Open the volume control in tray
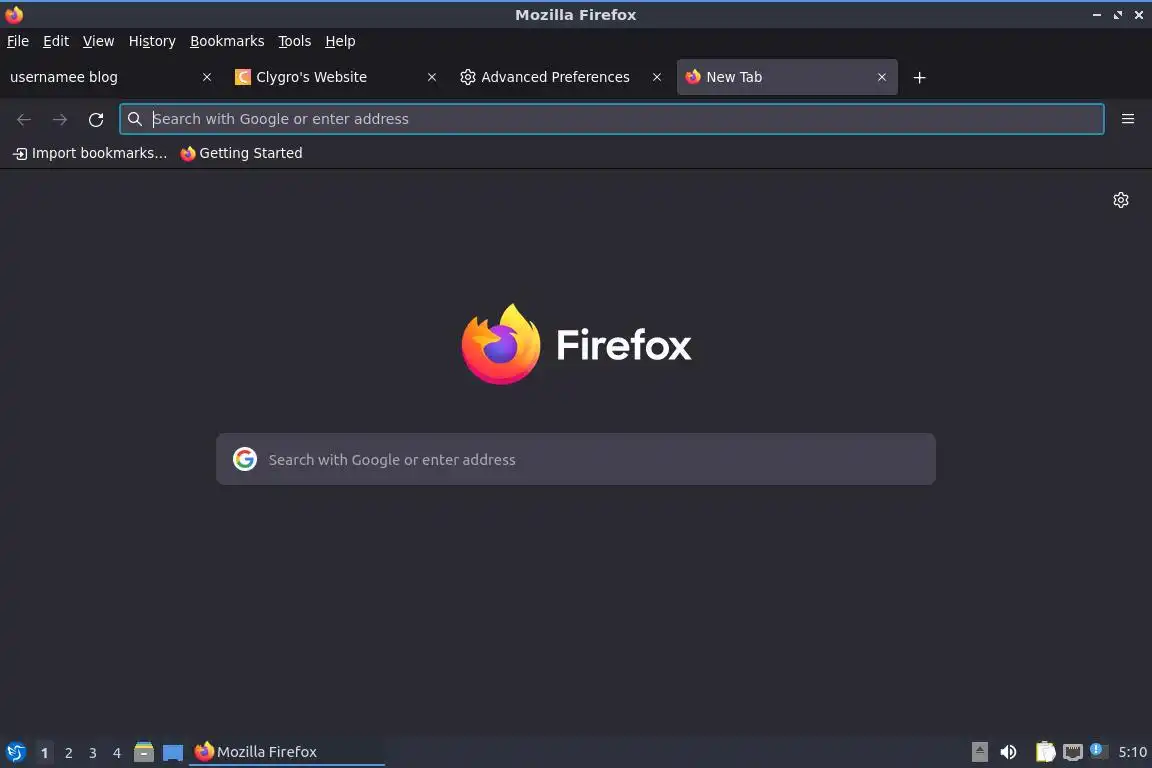The width and height of the screenshot is (1152, 768). pyautogui.click(x=1009, y=752)
